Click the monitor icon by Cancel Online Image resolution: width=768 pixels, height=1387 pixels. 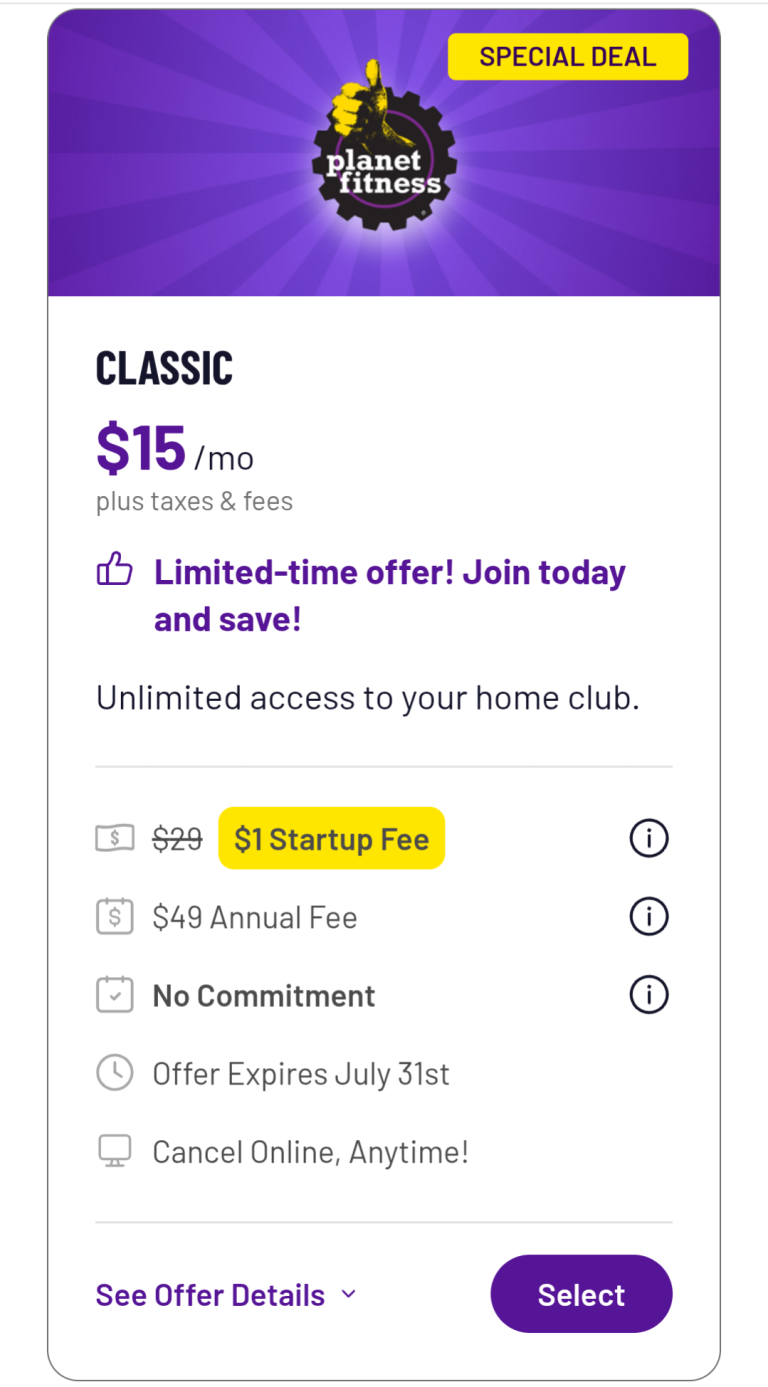click(x=115, y=1152)
